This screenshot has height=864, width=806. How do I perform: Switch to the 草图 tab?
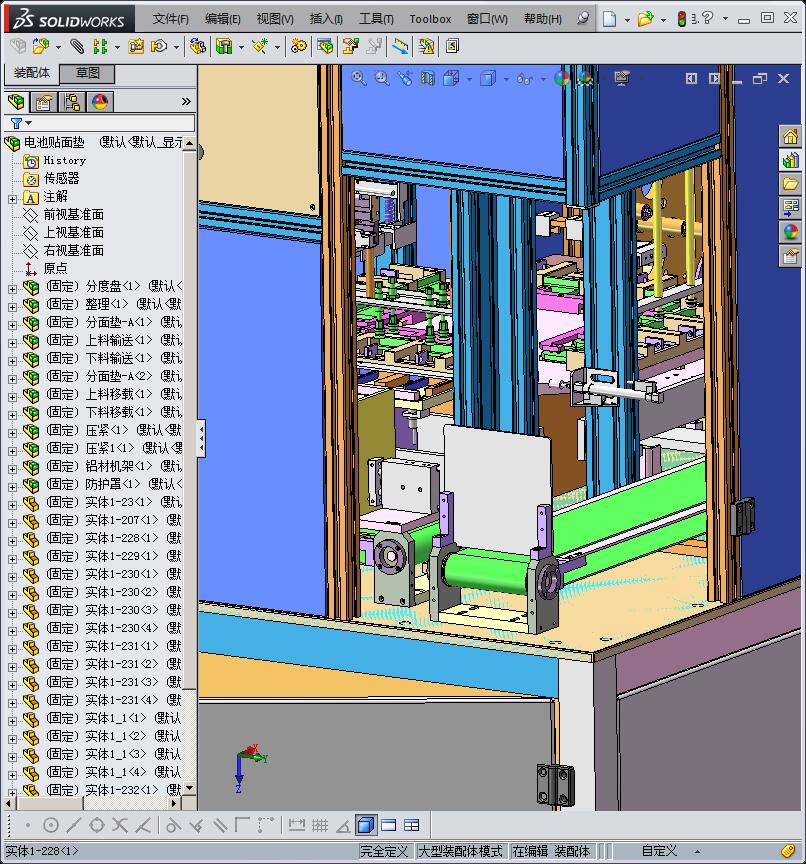click(x=87, y=73)
